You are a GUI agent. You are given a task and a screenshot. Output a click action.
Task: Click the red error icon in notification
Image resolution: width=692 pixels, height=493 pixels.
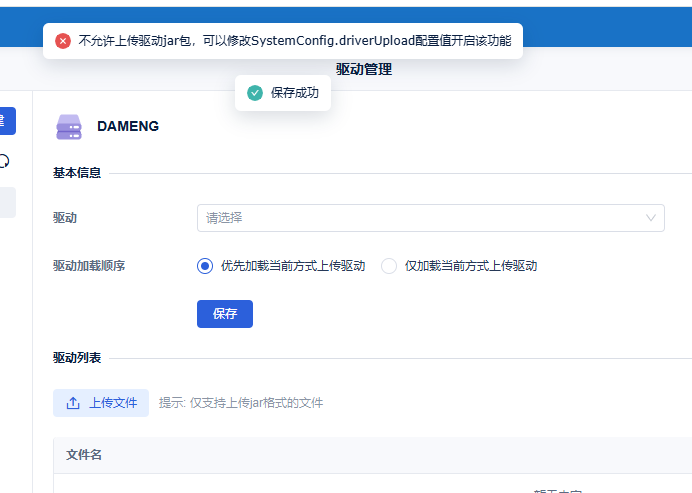coord(63,41)
